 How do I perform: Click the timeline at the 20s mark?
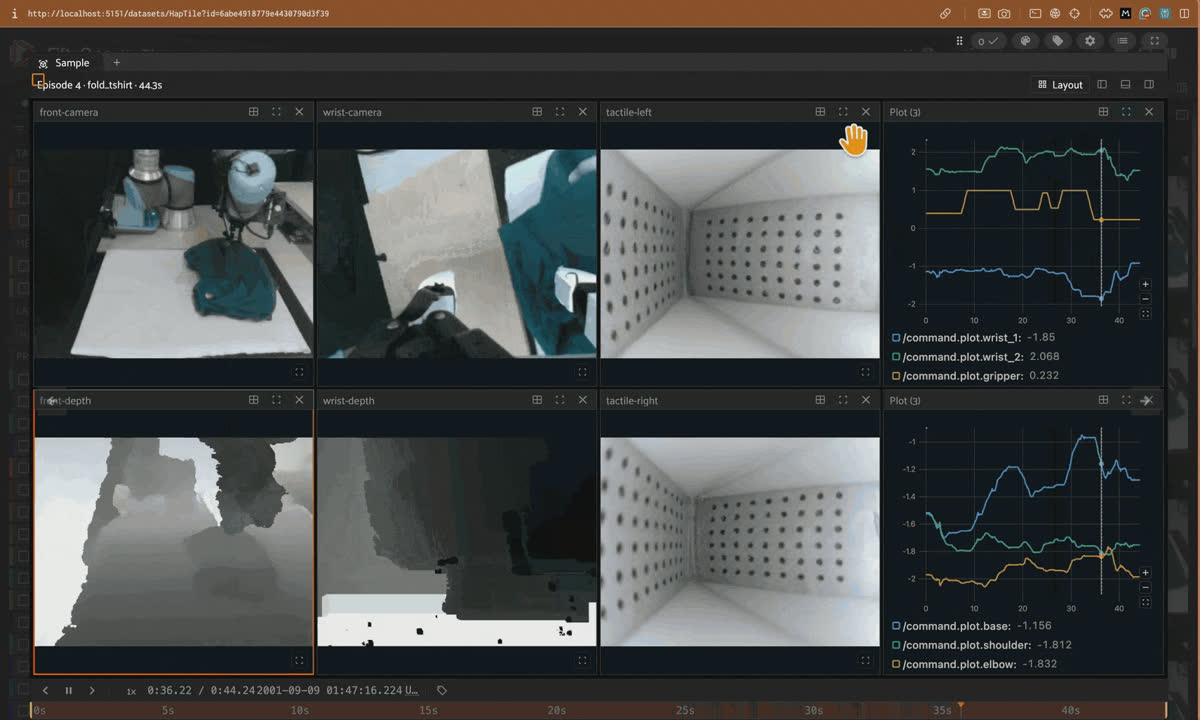click(x=557, y=710)
